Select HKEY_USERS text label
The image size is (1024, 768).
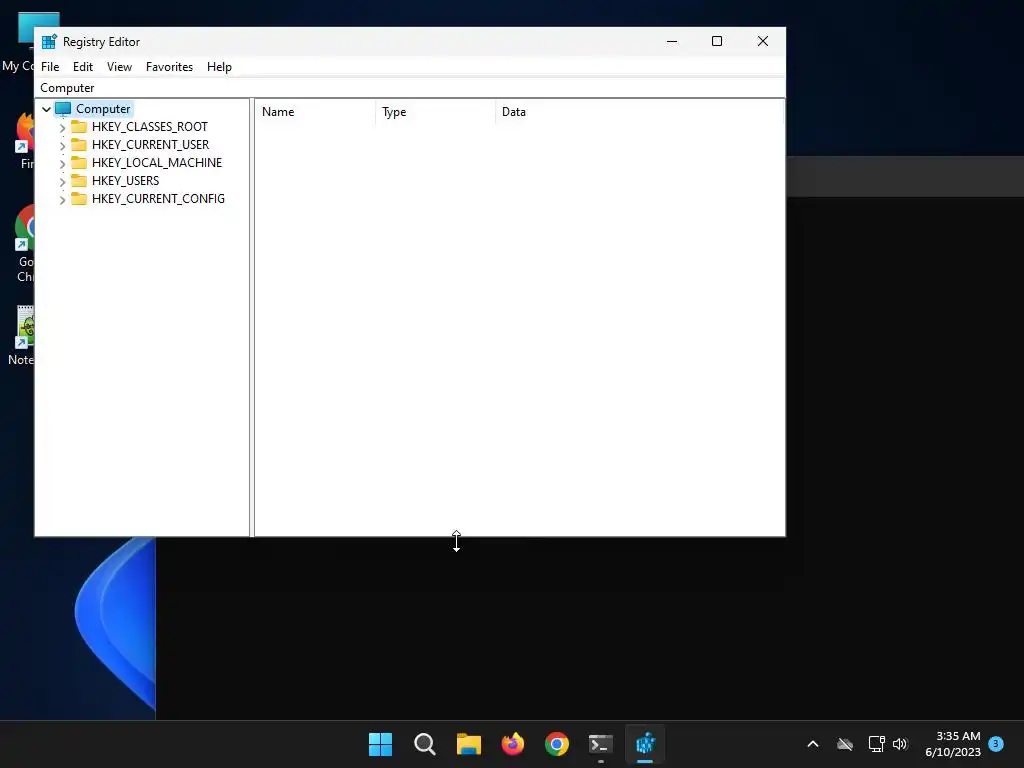pyautogui.click(x=125, y=180)
